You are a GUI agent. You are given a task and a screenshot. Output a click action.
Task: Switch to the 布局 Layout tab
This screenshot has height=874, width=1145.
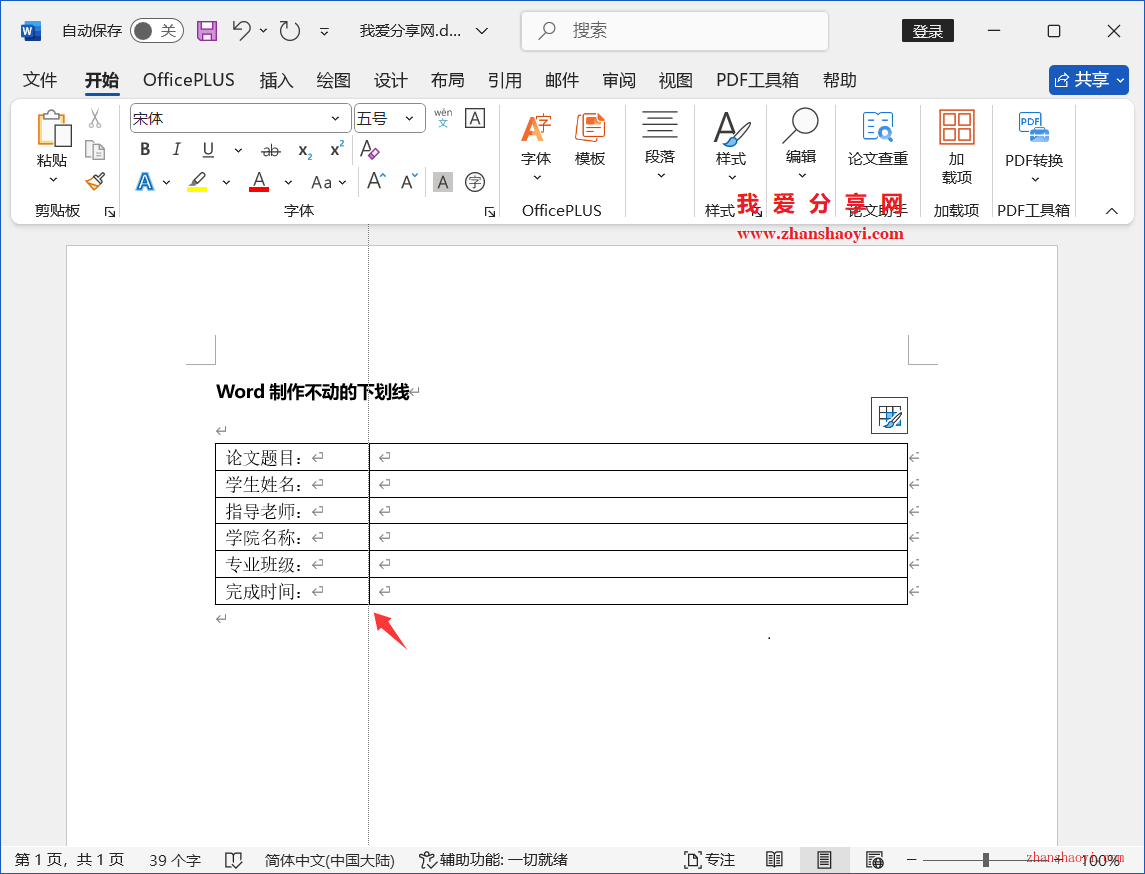[x=448, y=80]
